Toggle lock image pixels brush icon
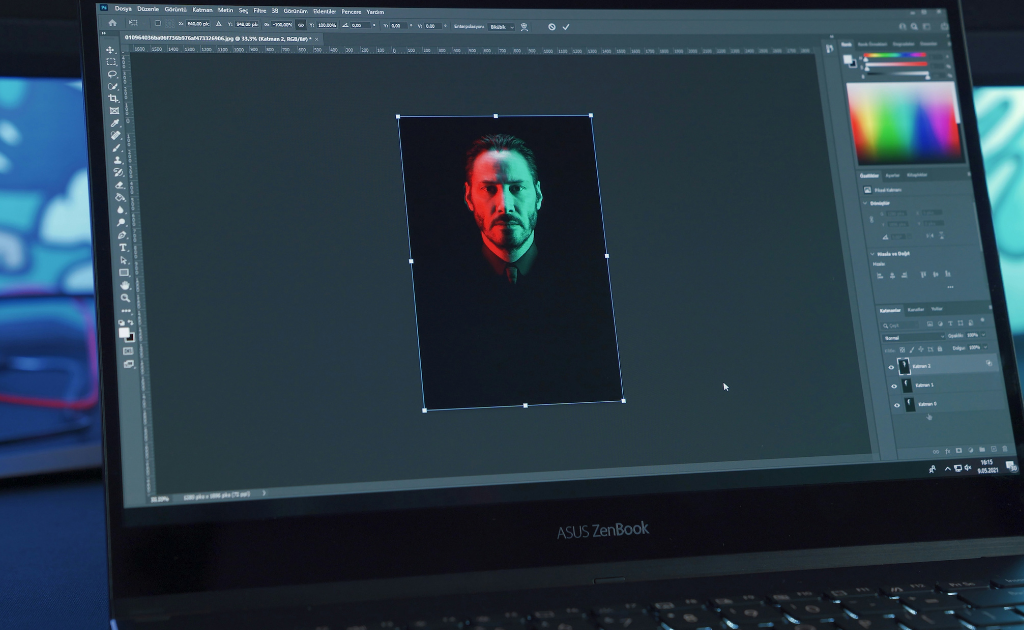The image size is (1024, 630). pos(912,350)
